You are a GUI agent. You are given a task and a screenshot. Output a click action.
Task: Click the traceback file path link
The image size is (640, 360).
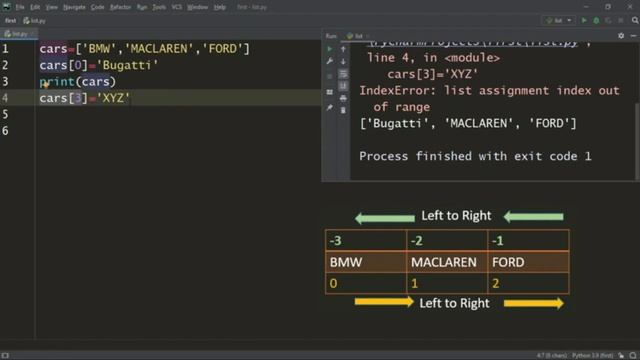(x=473, y=44)
